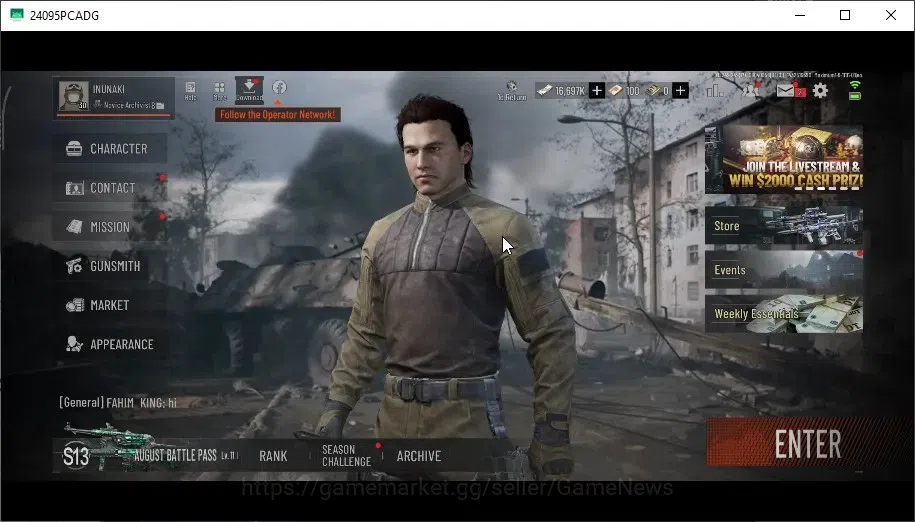Click the 100 ticket currency value
Screen dimensions: 915x522
tap(633, 90)
